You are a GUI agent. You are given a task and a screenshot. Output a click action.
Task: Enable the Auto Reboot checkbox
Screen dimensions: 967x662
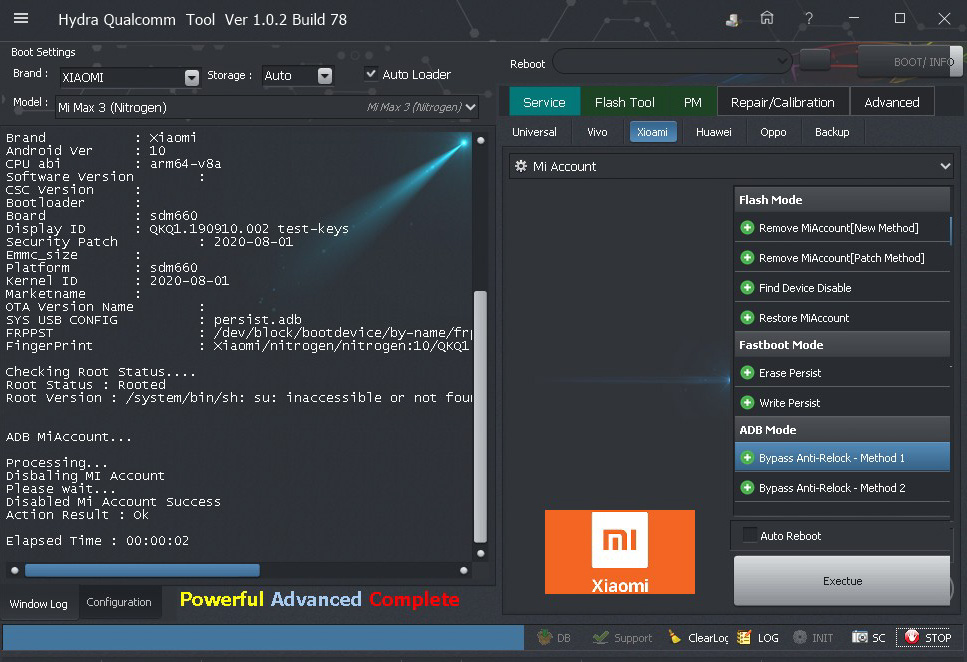[749, 536]
